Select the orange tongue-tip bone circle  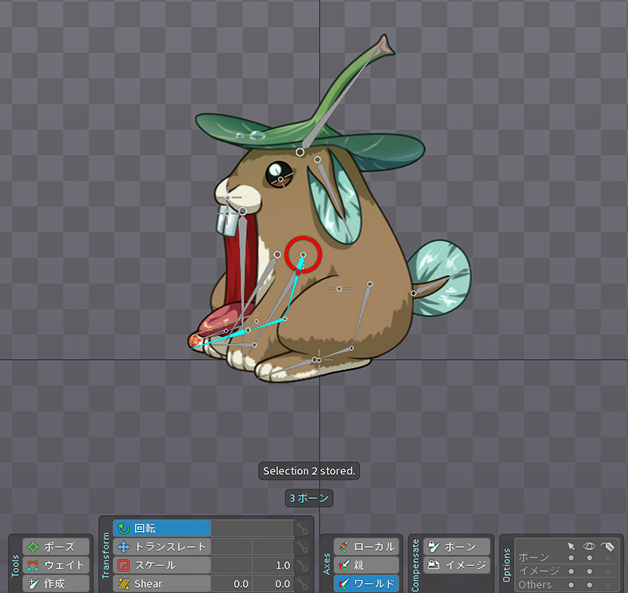(195, 341)
